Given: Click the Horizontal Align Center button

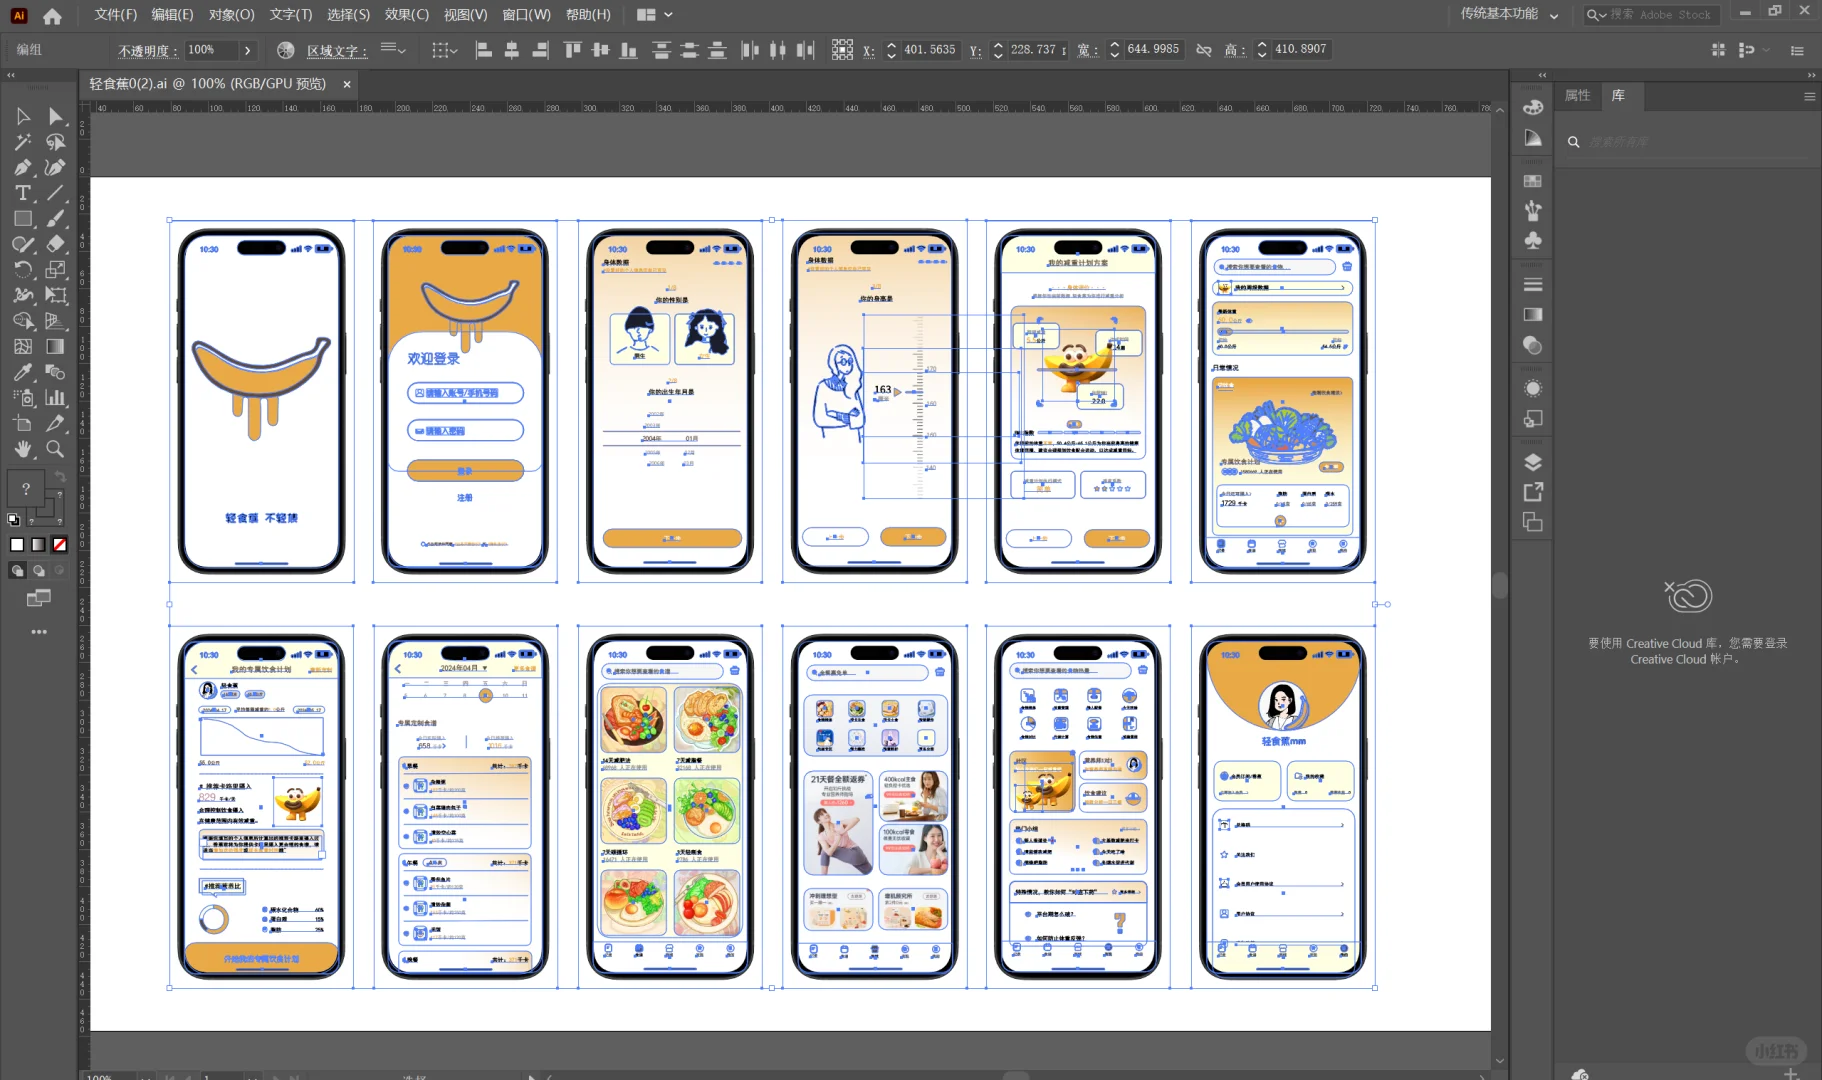Looking at the screenshot, I should 512,49.
